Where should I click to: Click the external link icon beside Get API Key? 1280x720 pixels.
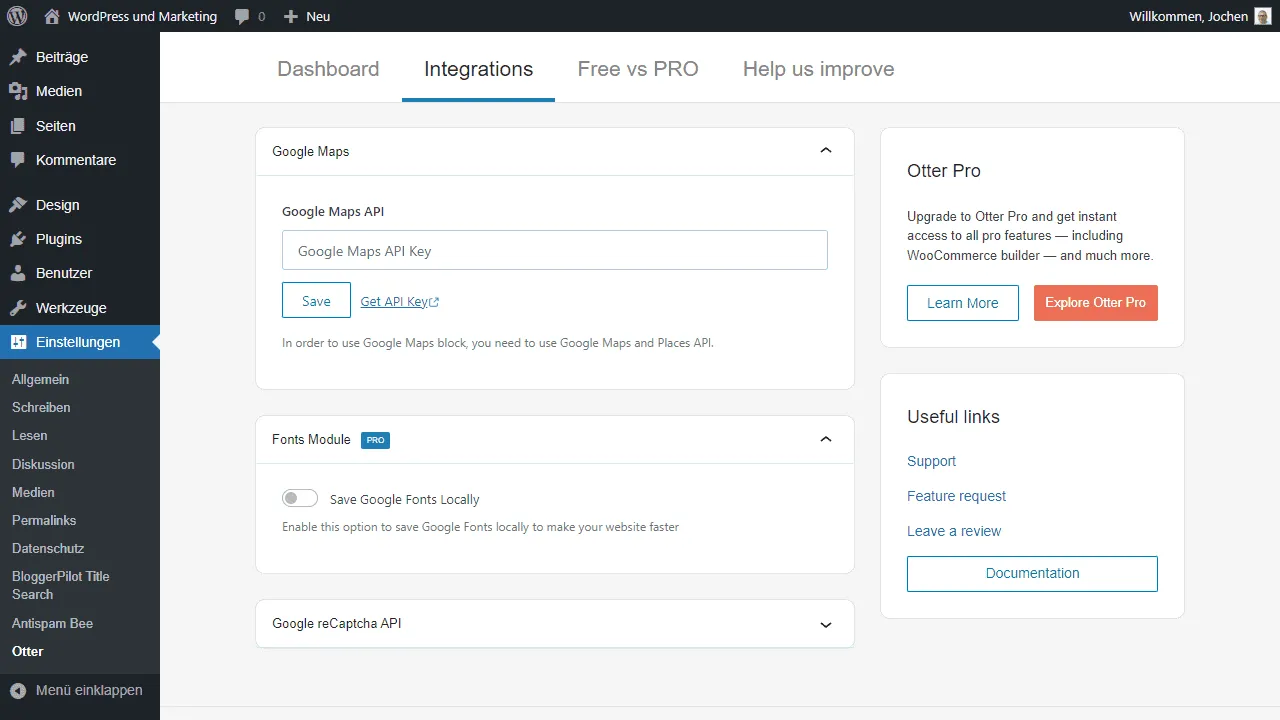pos(434,302)
